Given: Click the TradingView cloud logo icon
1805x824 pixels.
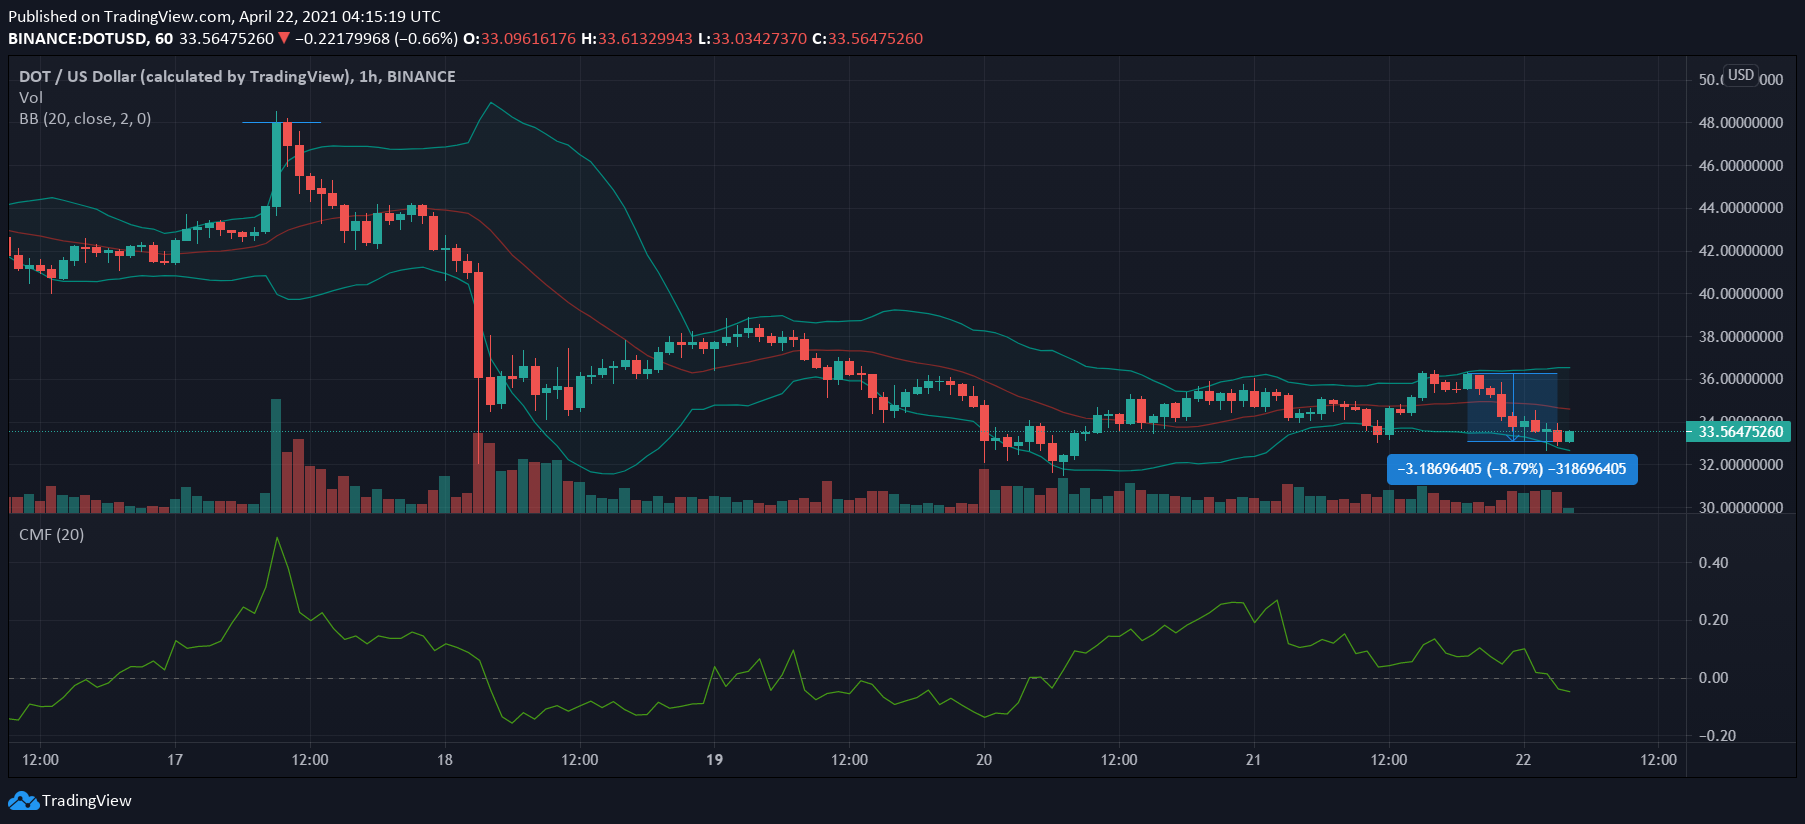Looking at the screenshot, I should point(24,801).
